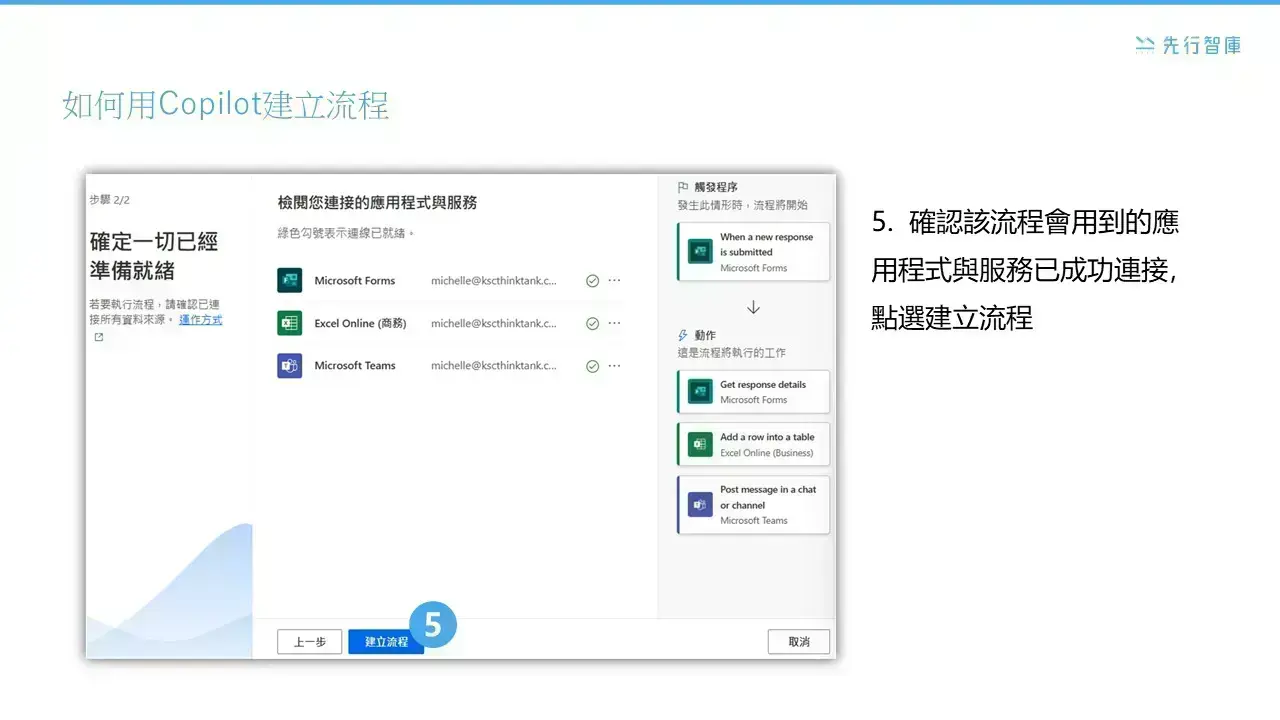1280x720 pixels.
Task: Click Excel icon in Add a row card
Action: (700, 444)
